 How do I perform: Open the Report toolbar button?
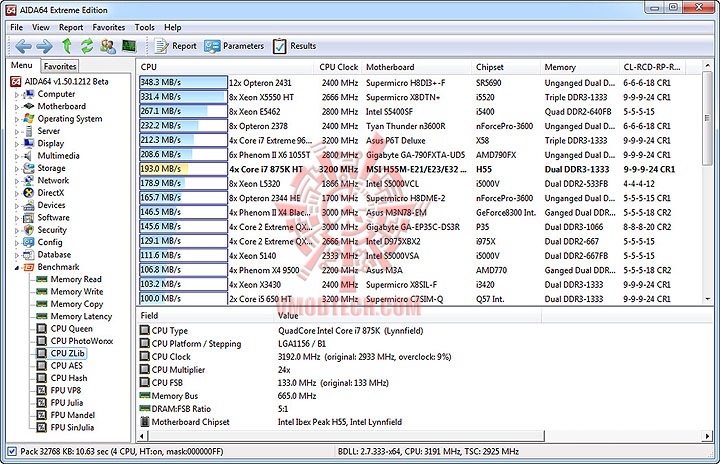175,46
